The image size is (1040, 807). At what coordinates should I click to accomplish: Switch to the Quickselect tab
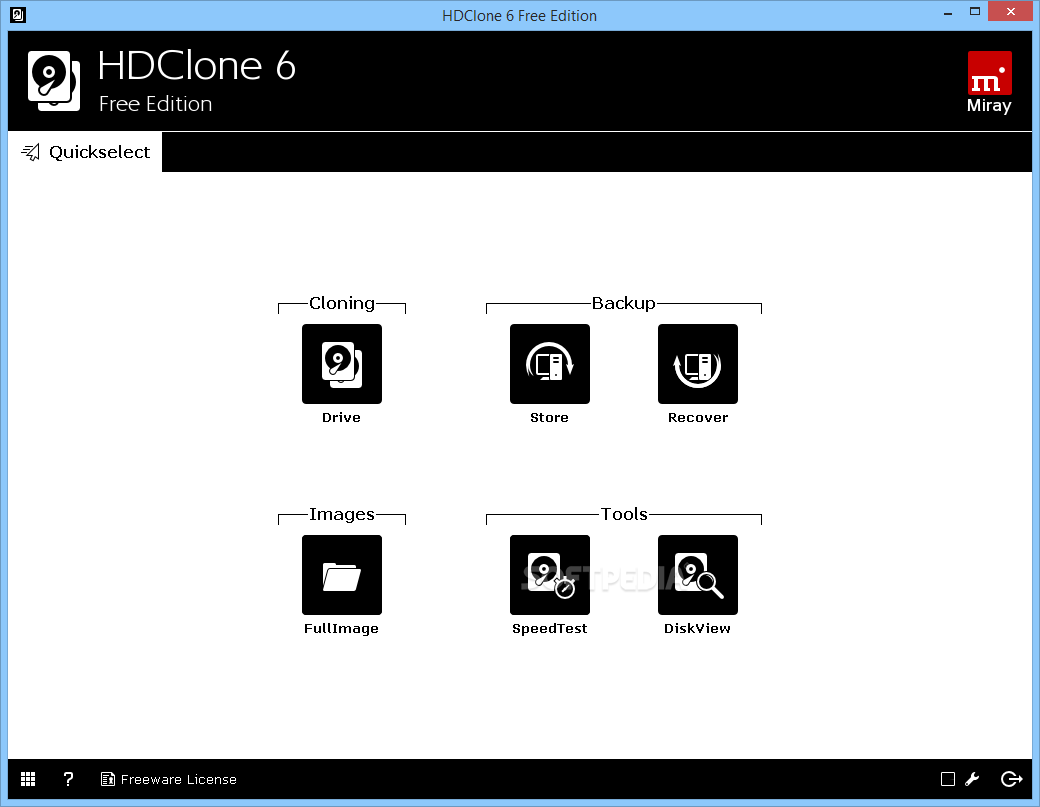click(x=85, y=152)
